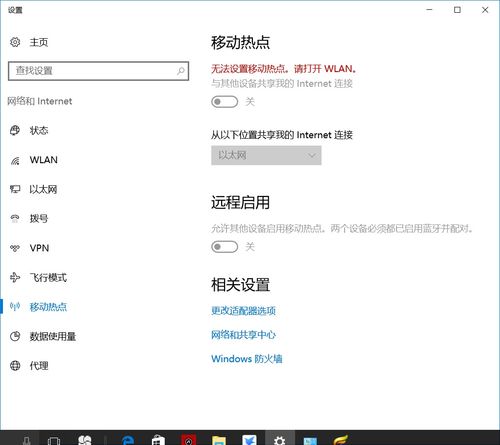
Task: Click the search magnifier icon in 查找设置 box
Action: [180, 71]
